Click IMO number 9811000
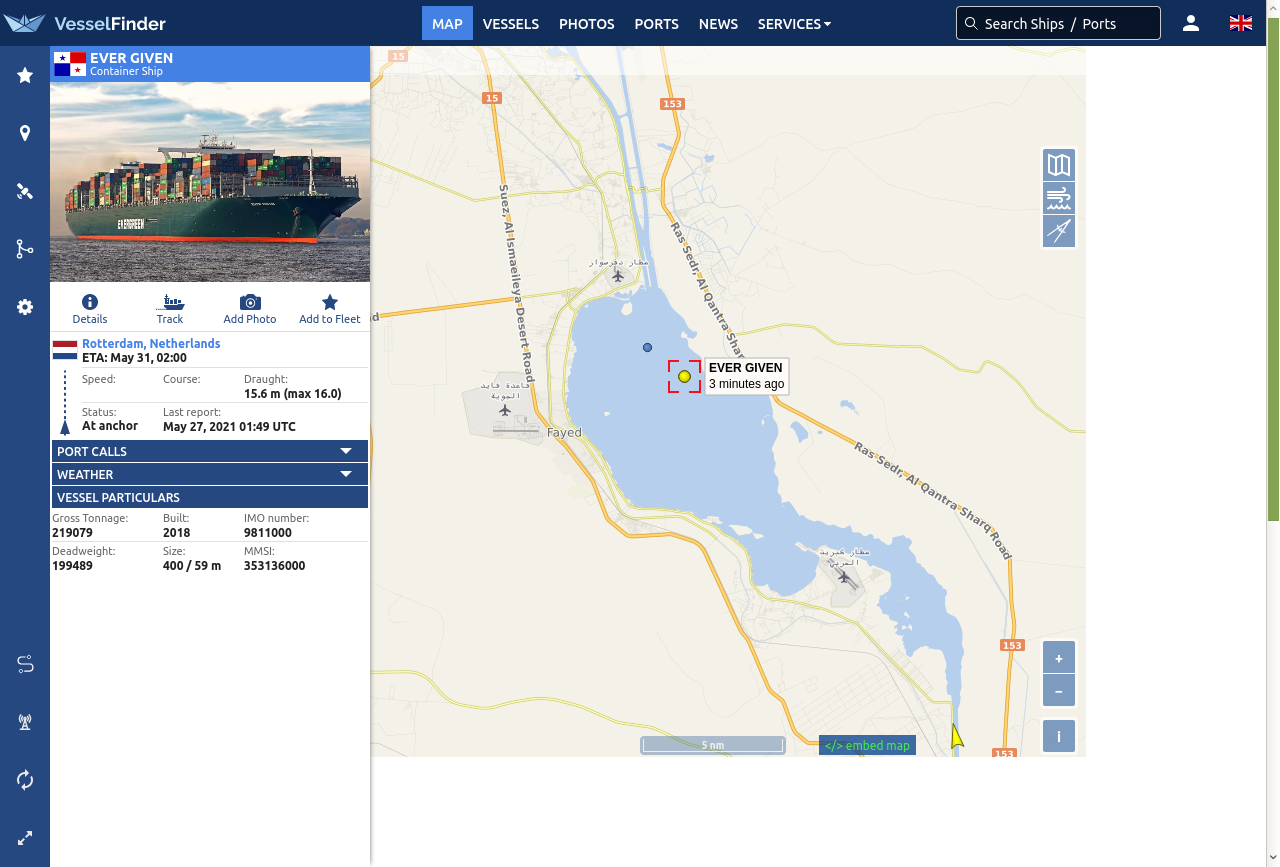Image resolution: width=1280 pixels, height=867 pixels. pyautogui.click(x=268, y=533)
